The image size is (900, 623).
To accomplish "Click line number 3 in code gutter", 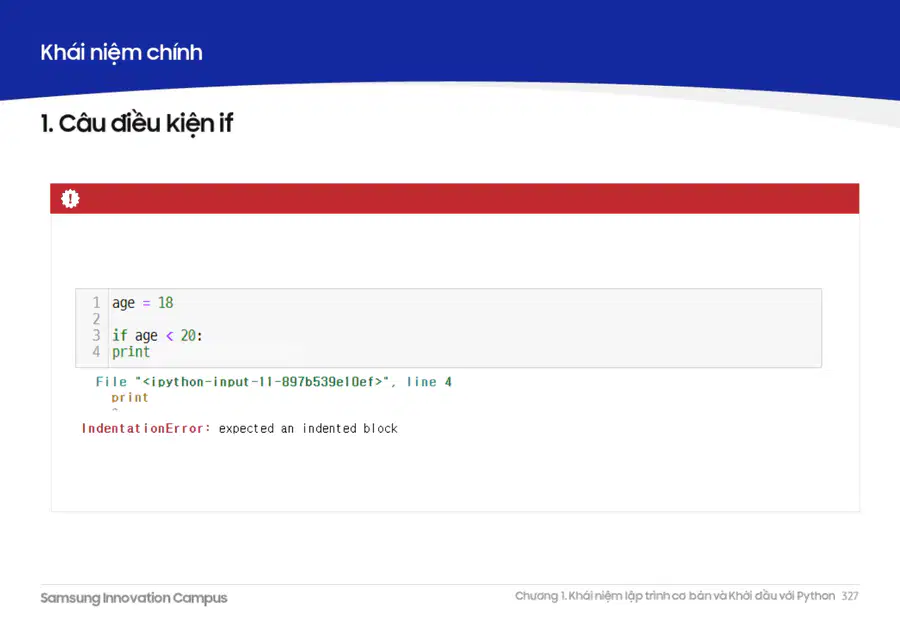I will pos(96,335).
